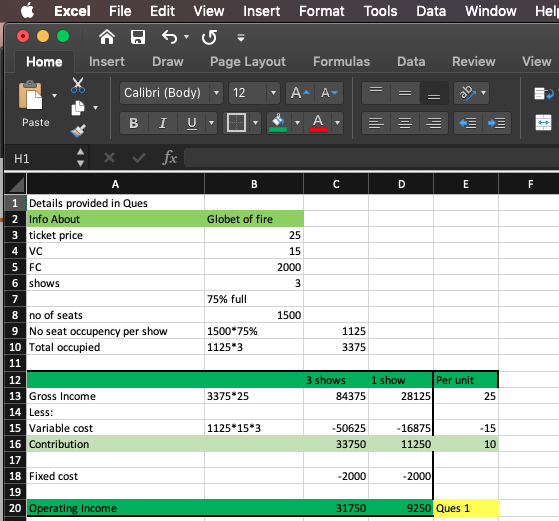Apply green fill color bucket
Image resolution: width=559 pixels, height=521 pixels.
click(278, 123)
